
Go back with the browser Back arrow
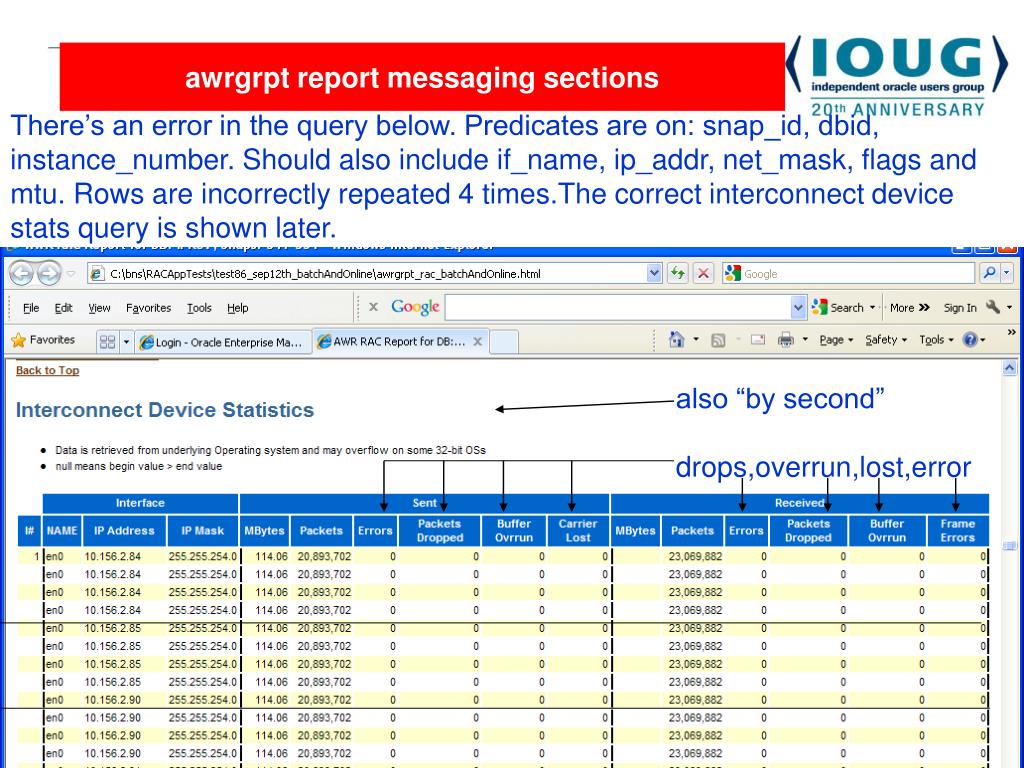point(22,274)
